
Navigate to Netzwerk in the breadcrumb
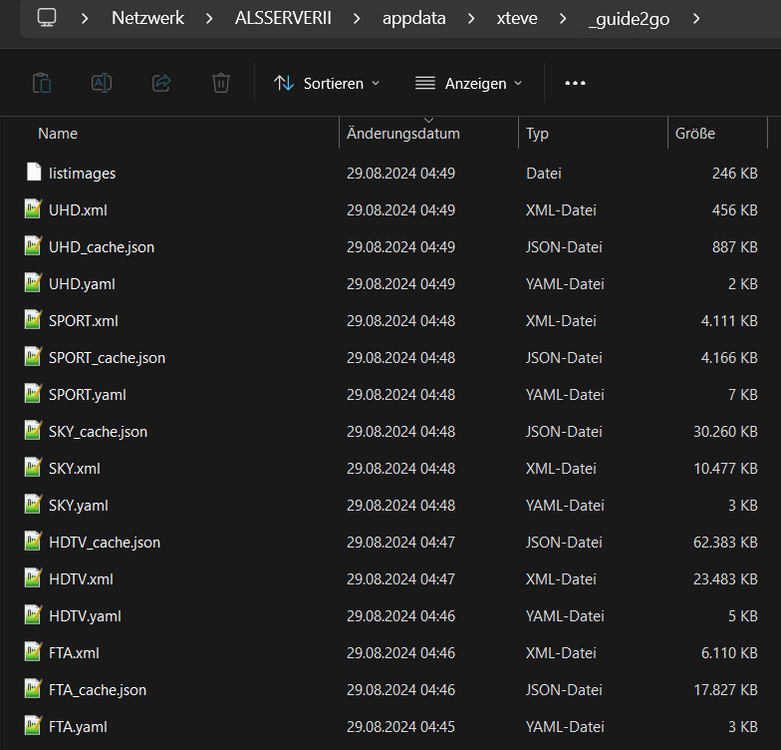pos(148,18)
